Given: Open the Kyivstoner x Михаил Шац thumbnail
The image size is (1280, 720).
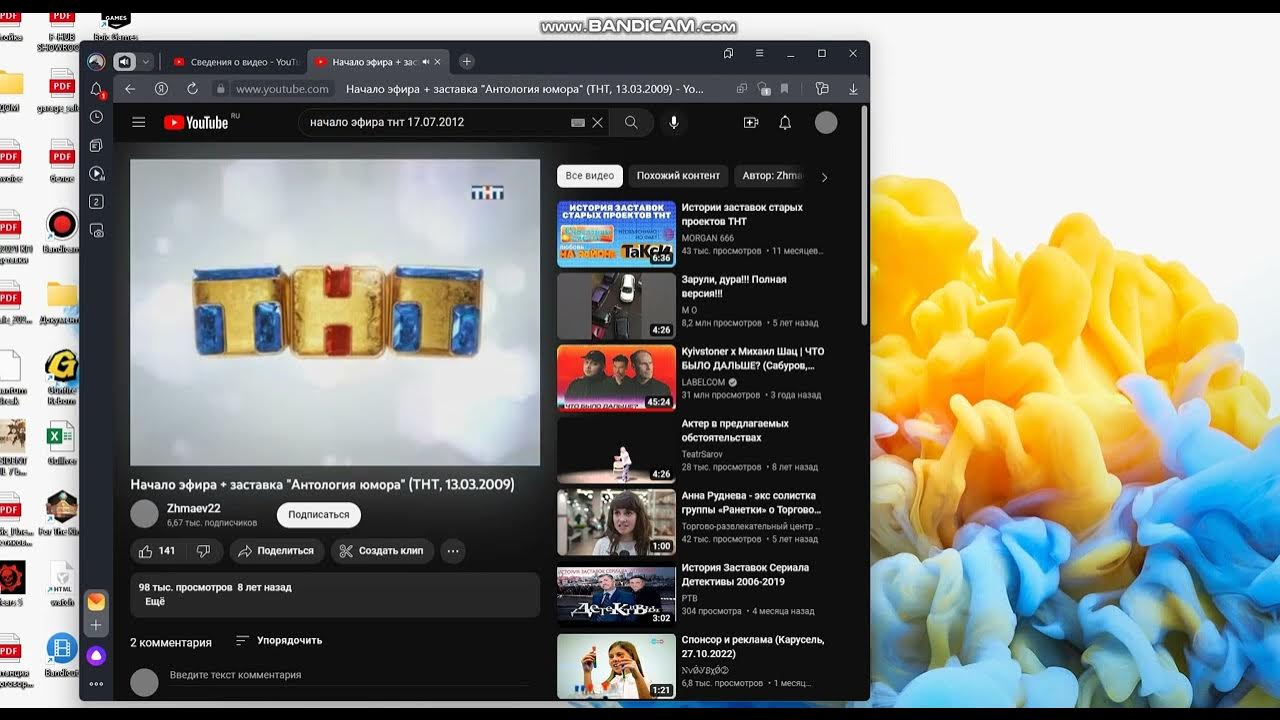Looking at the screenshot, I should coord(616,378).
